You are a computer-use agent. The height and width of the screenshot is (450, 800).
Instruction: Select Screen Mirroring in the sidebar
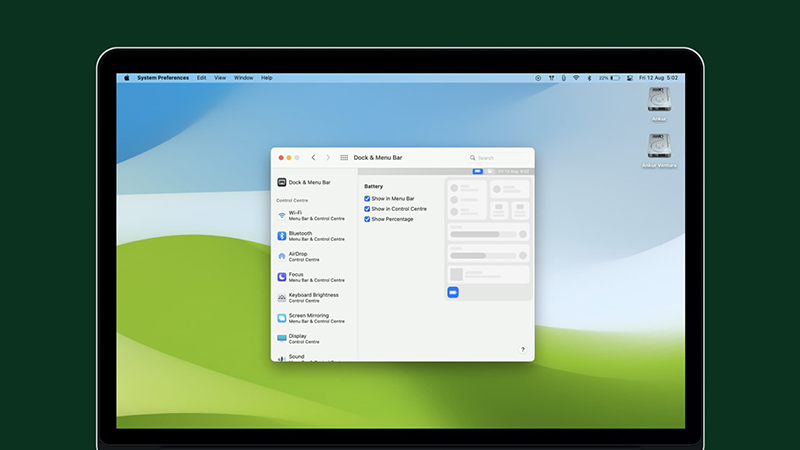315,318
